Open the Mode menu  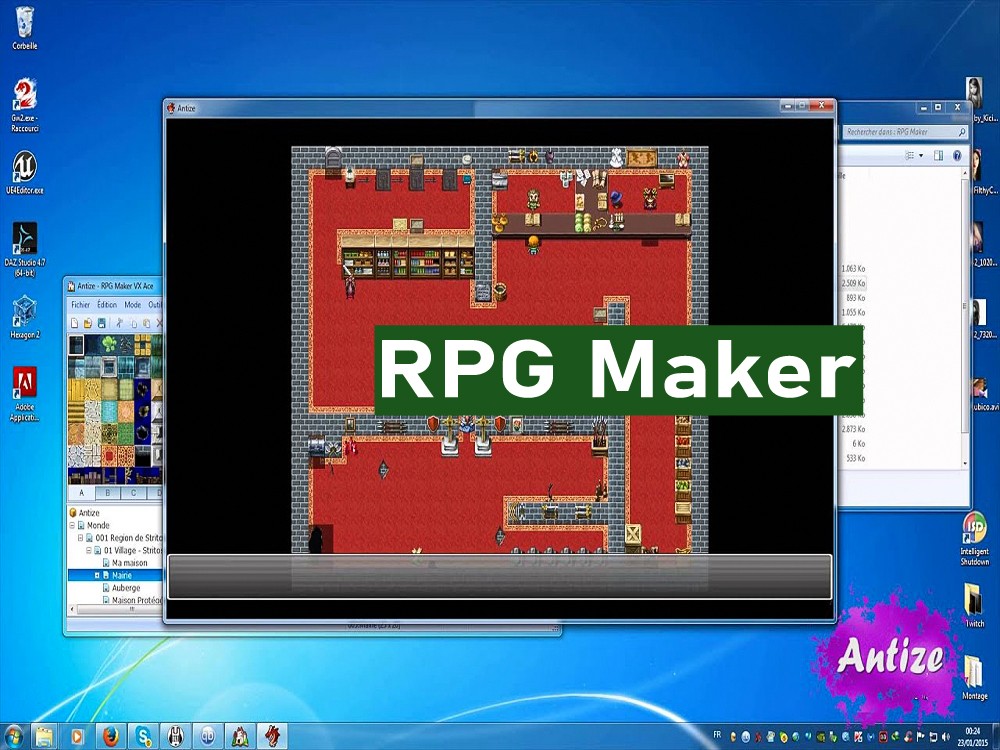pos(133,305)
